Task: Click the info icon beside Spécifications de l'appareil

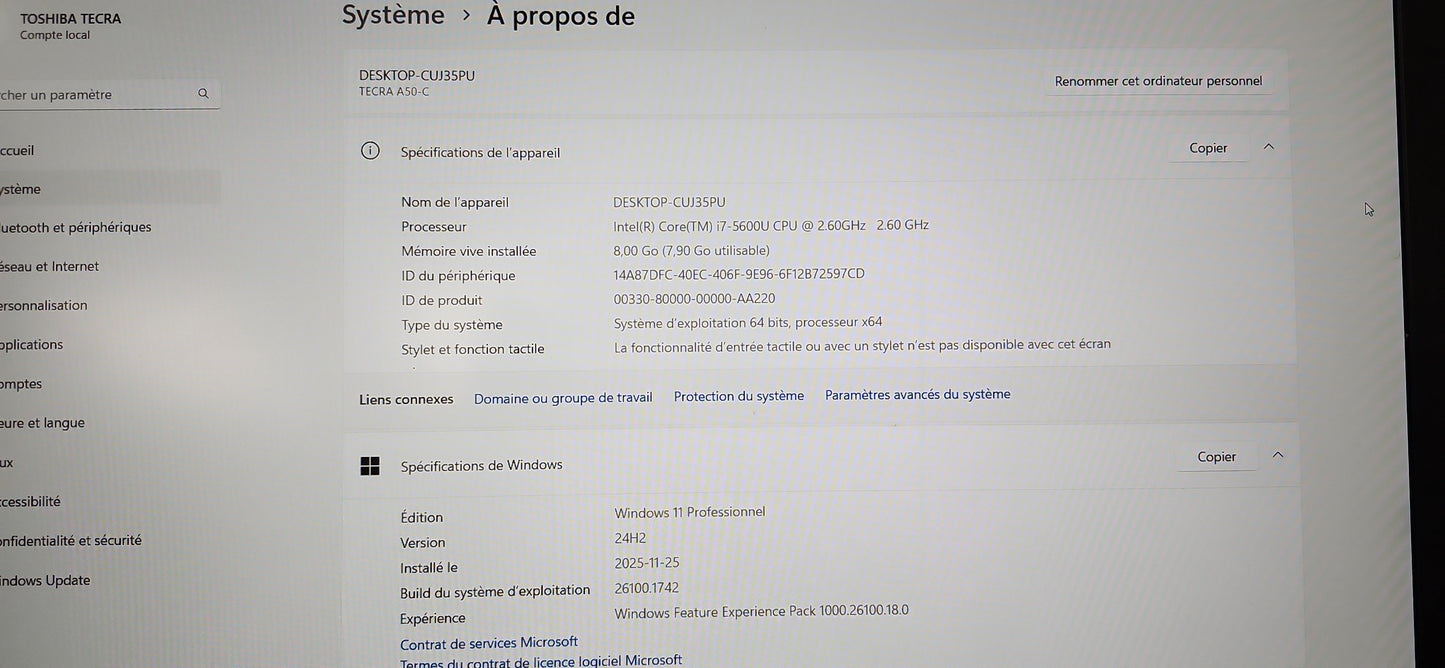Action: coord(370,150)
